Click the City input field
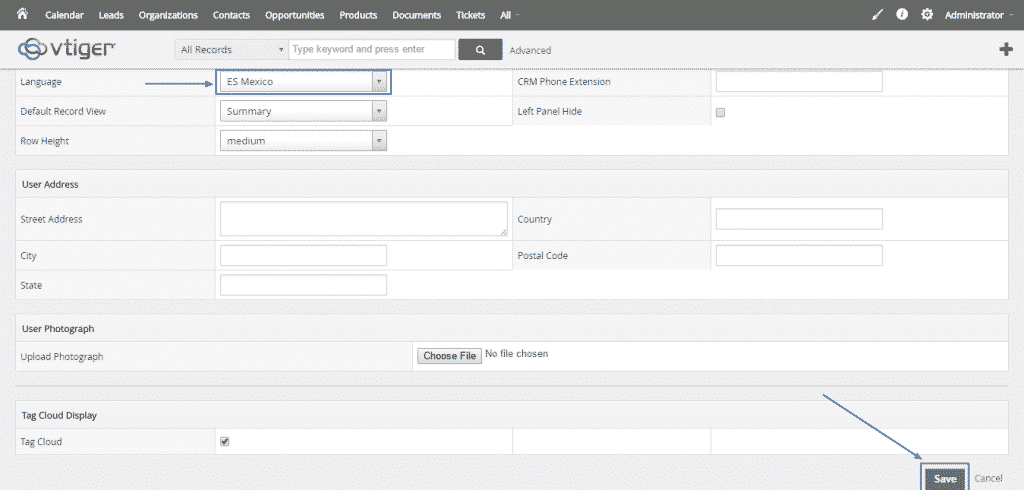 [303, 255]
